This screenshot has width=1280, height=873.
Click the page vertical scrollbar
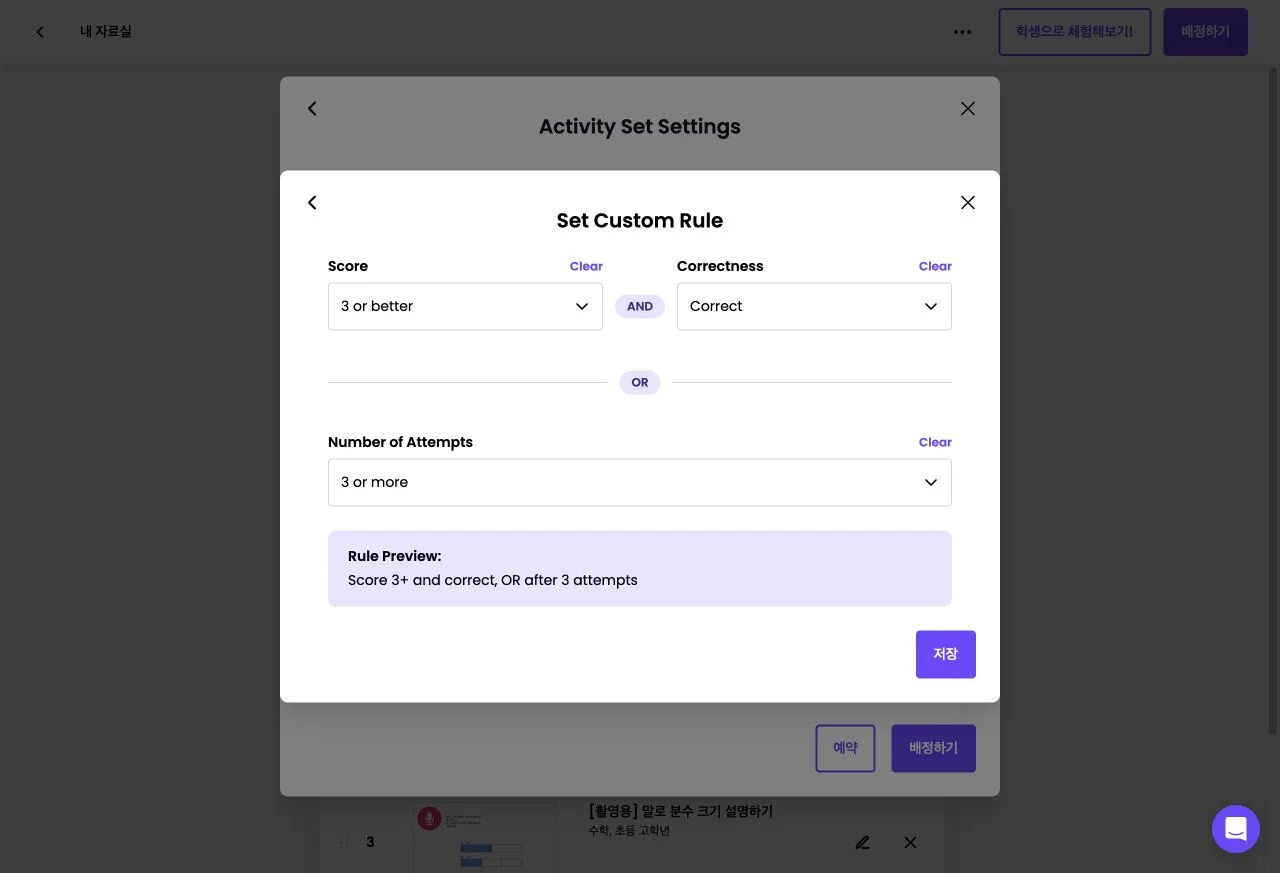[x=1273, y=400]
